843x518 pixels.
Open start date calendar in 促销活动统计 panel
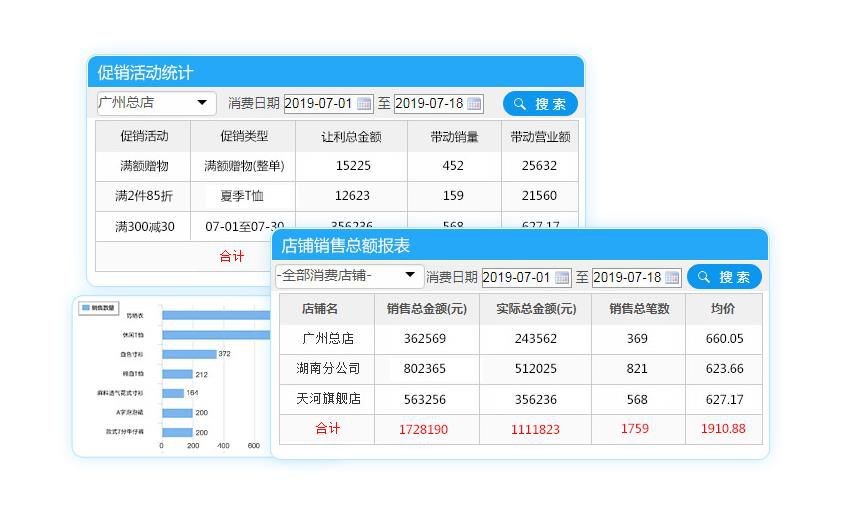coord(364,104)
